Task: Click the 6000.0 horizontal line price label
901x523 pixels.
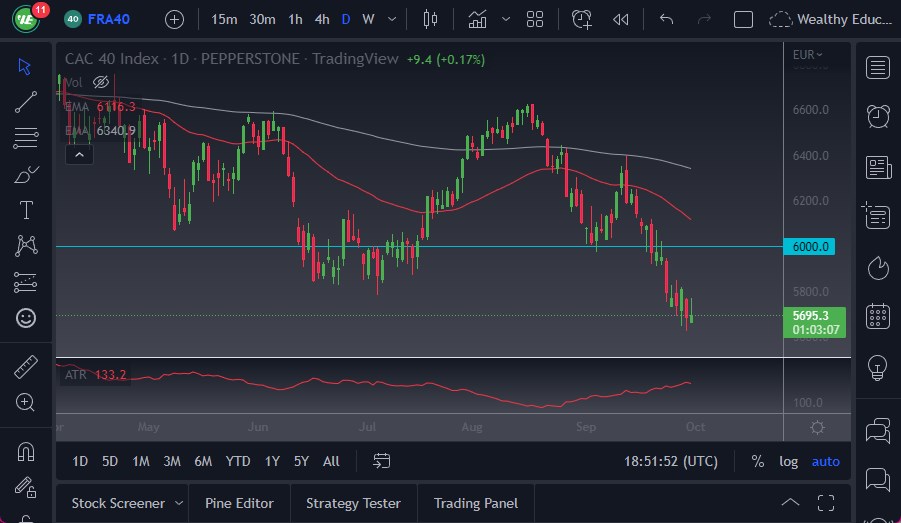Action: pos(812,246)
